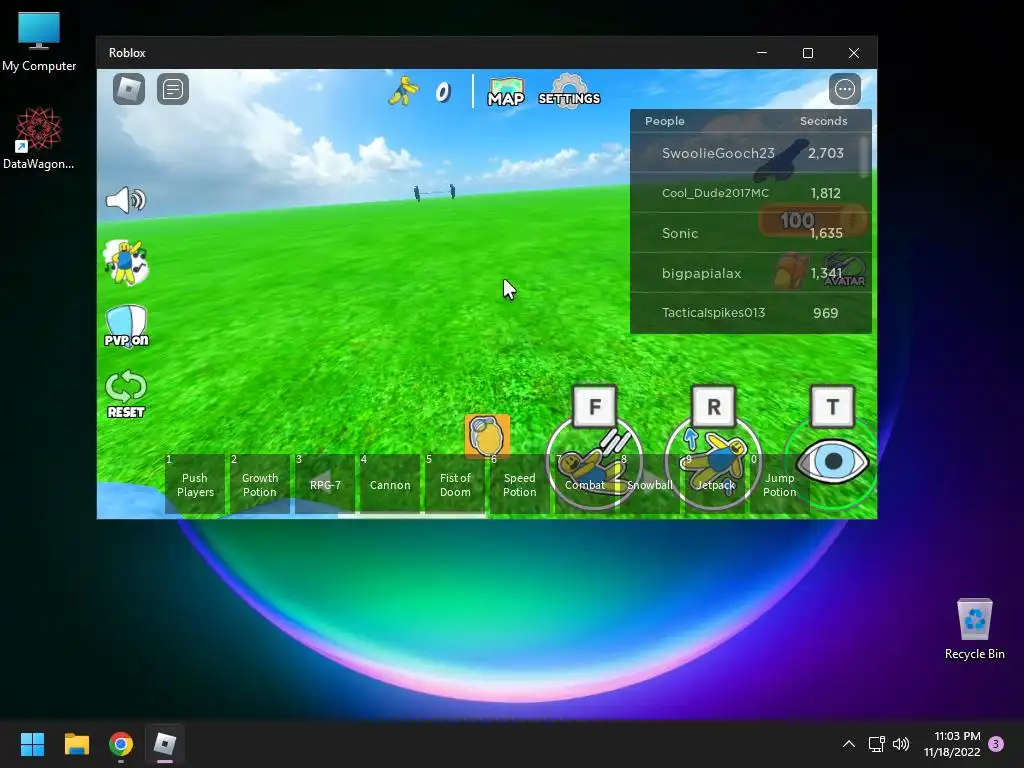Open the volume tray icon
This screenshot has height=768, width=1024.
coord(901,744)
